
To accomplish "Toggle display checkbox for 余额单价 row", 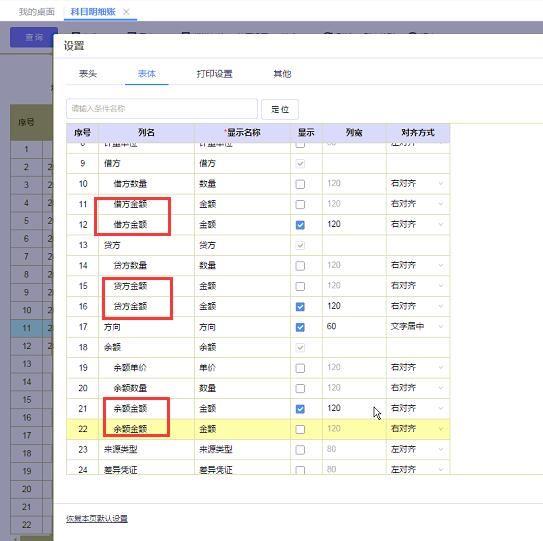I will click(x=300, y=368).
